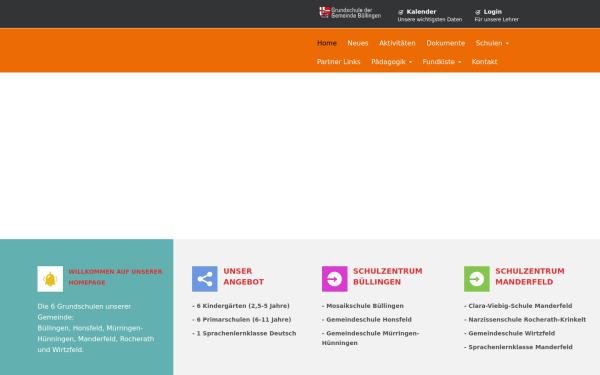Click the Gemeindeschule Mürringen-Hünningen entry
The width and height of the screenshot is (600, 375).
tap(370, 338)
